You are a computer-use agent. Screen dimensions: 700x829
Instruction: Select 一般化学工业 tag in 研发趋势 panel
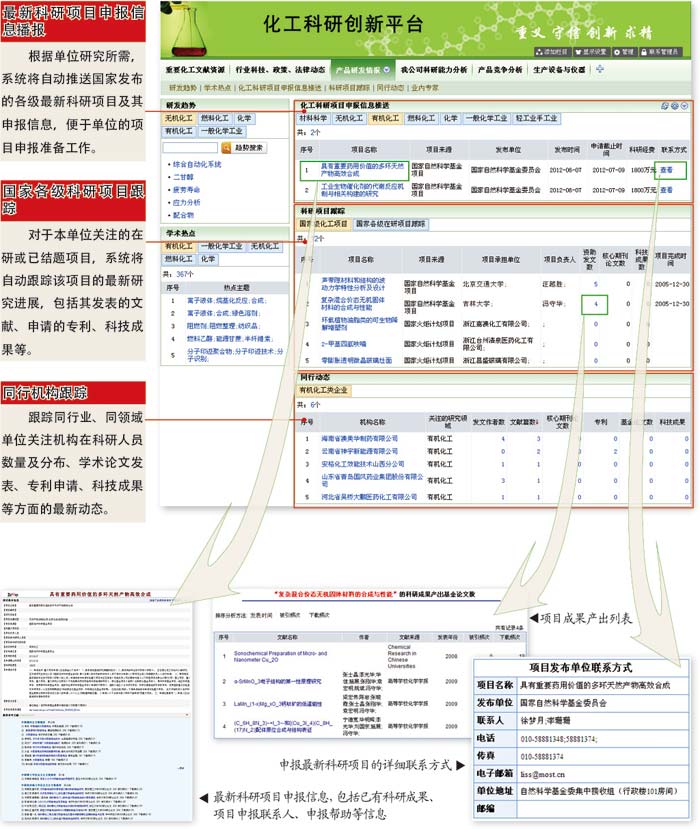tap(221, 131)
